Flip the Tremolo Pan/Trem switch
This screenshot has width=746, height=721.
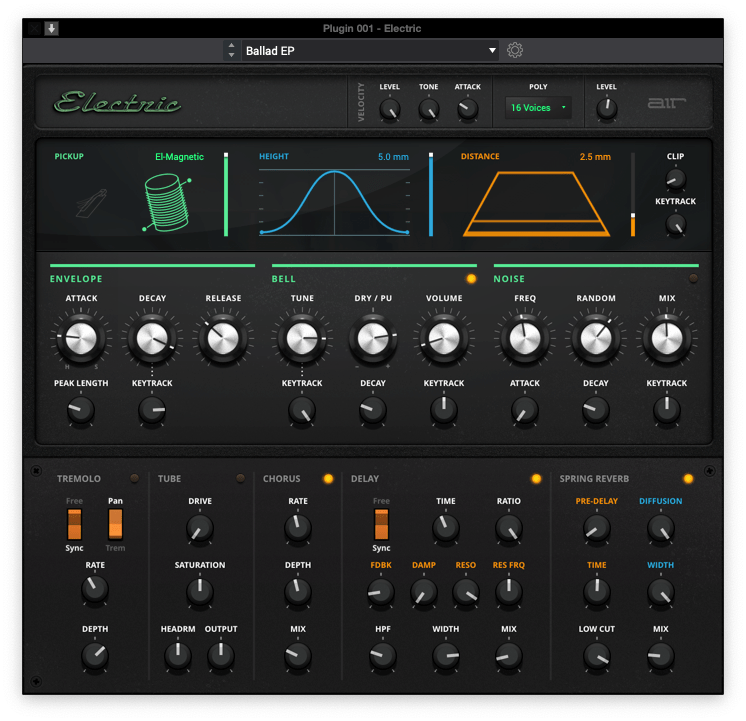116,524
